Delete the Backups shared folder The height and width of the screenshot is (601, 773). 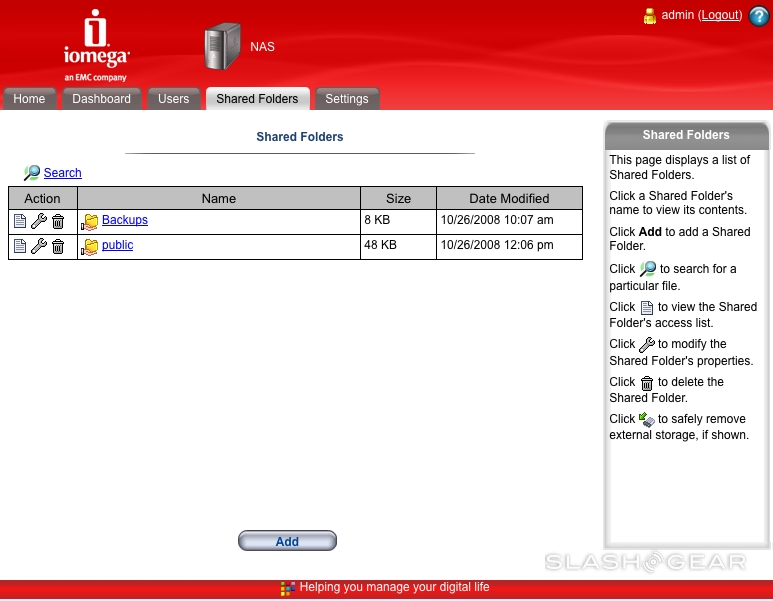58,221
